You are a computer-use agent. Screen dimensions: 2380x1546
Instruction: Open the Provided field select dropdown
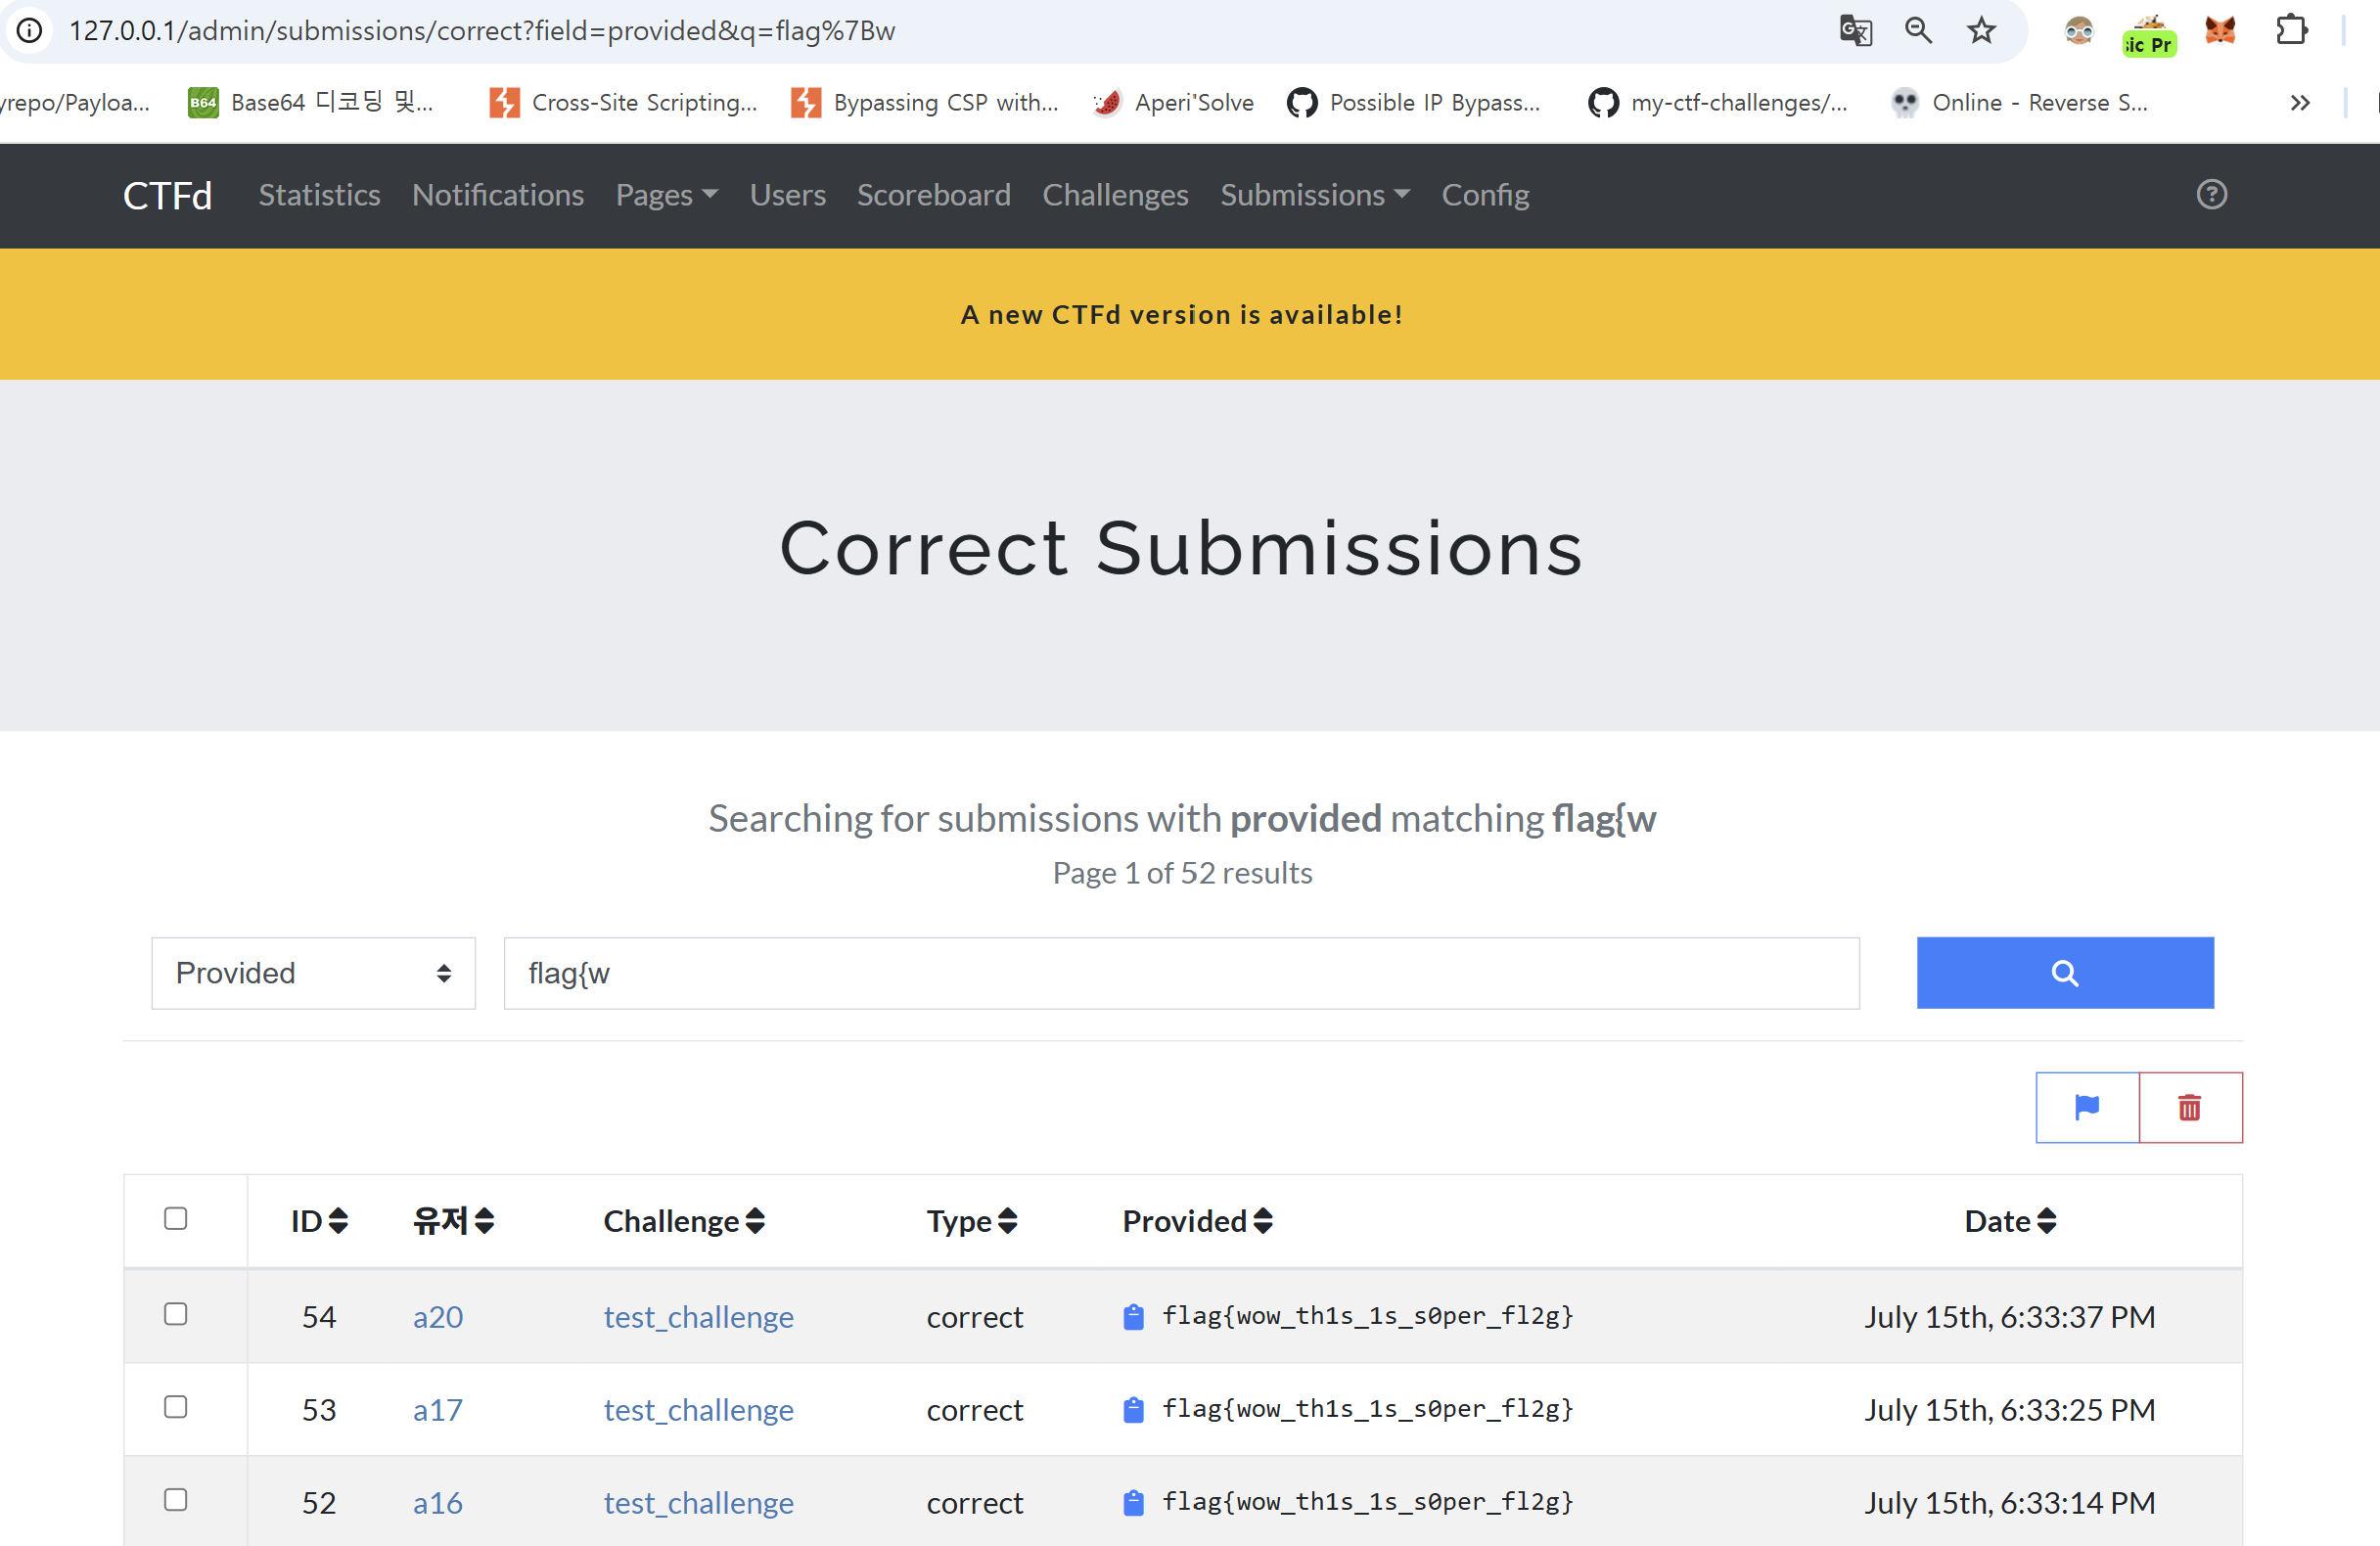point(313,973)
